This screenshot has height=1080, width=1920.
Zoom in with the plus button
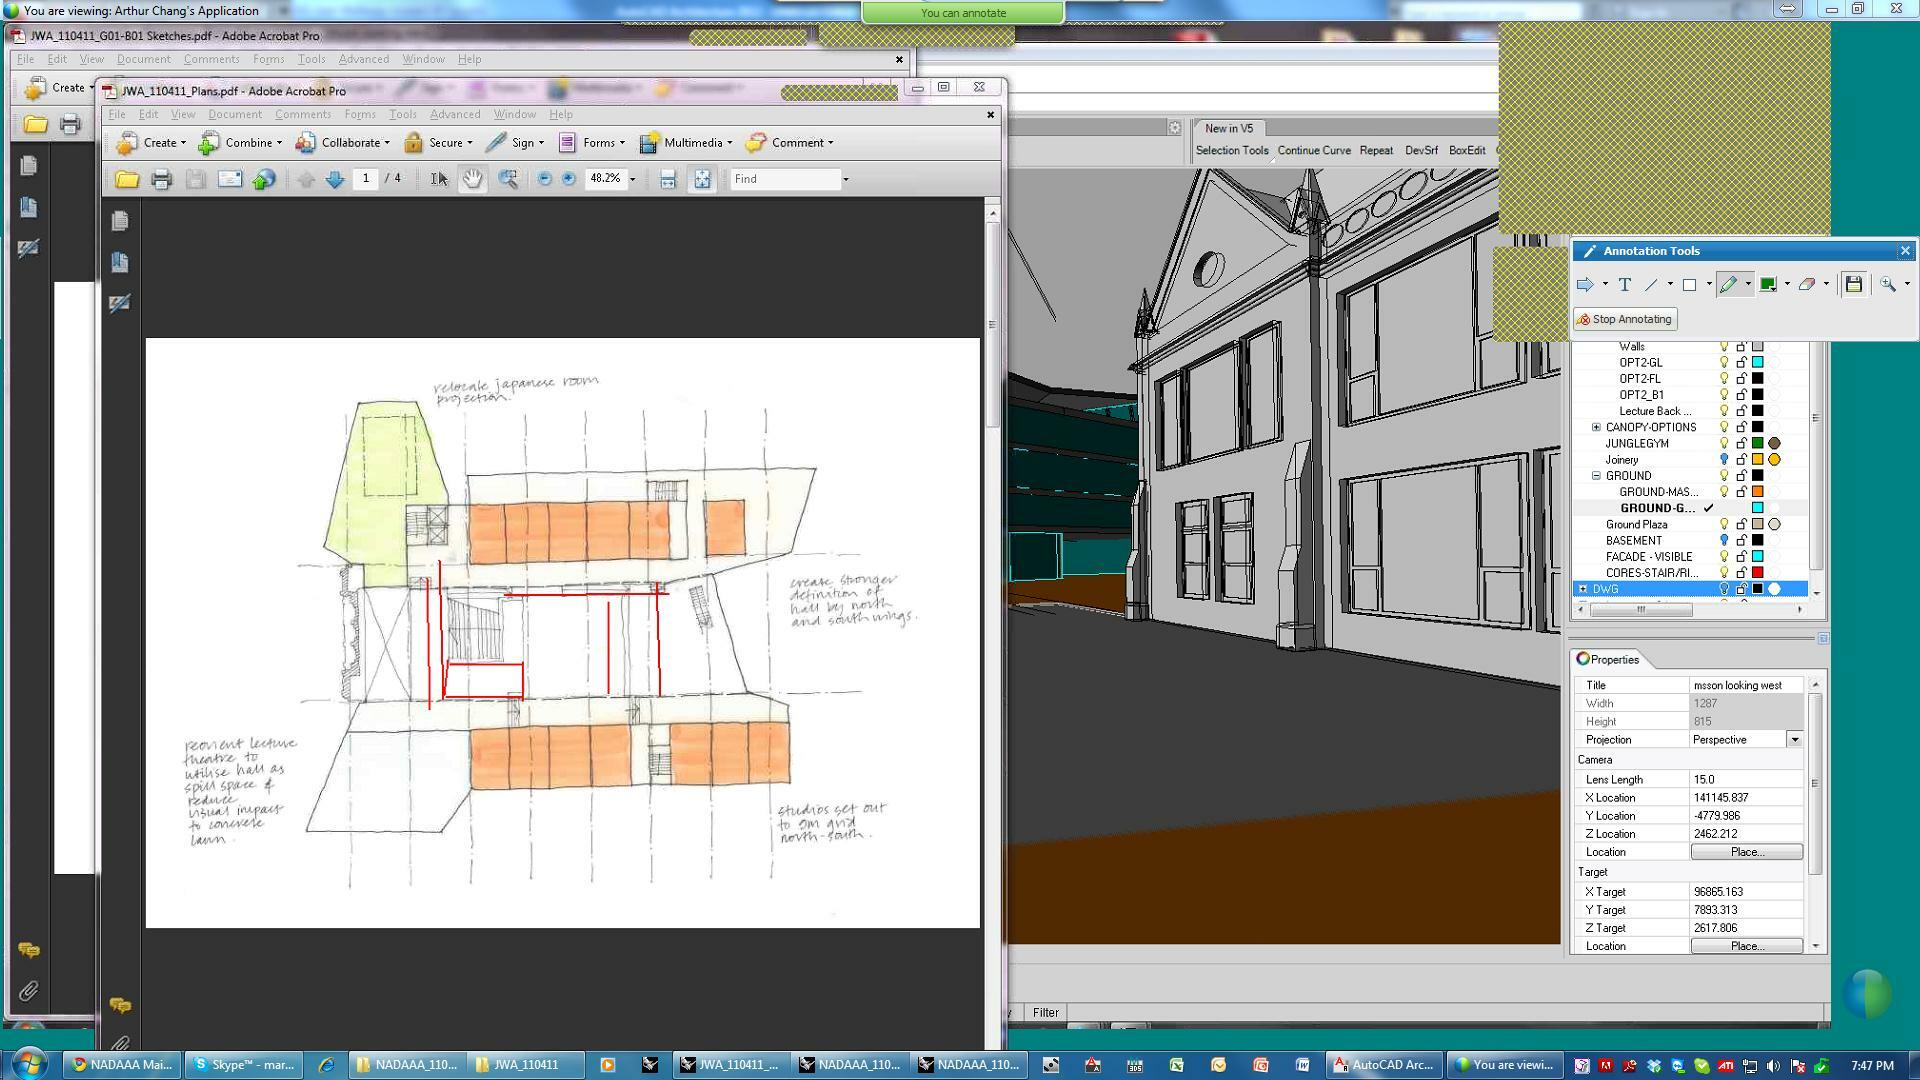(569, 179)
